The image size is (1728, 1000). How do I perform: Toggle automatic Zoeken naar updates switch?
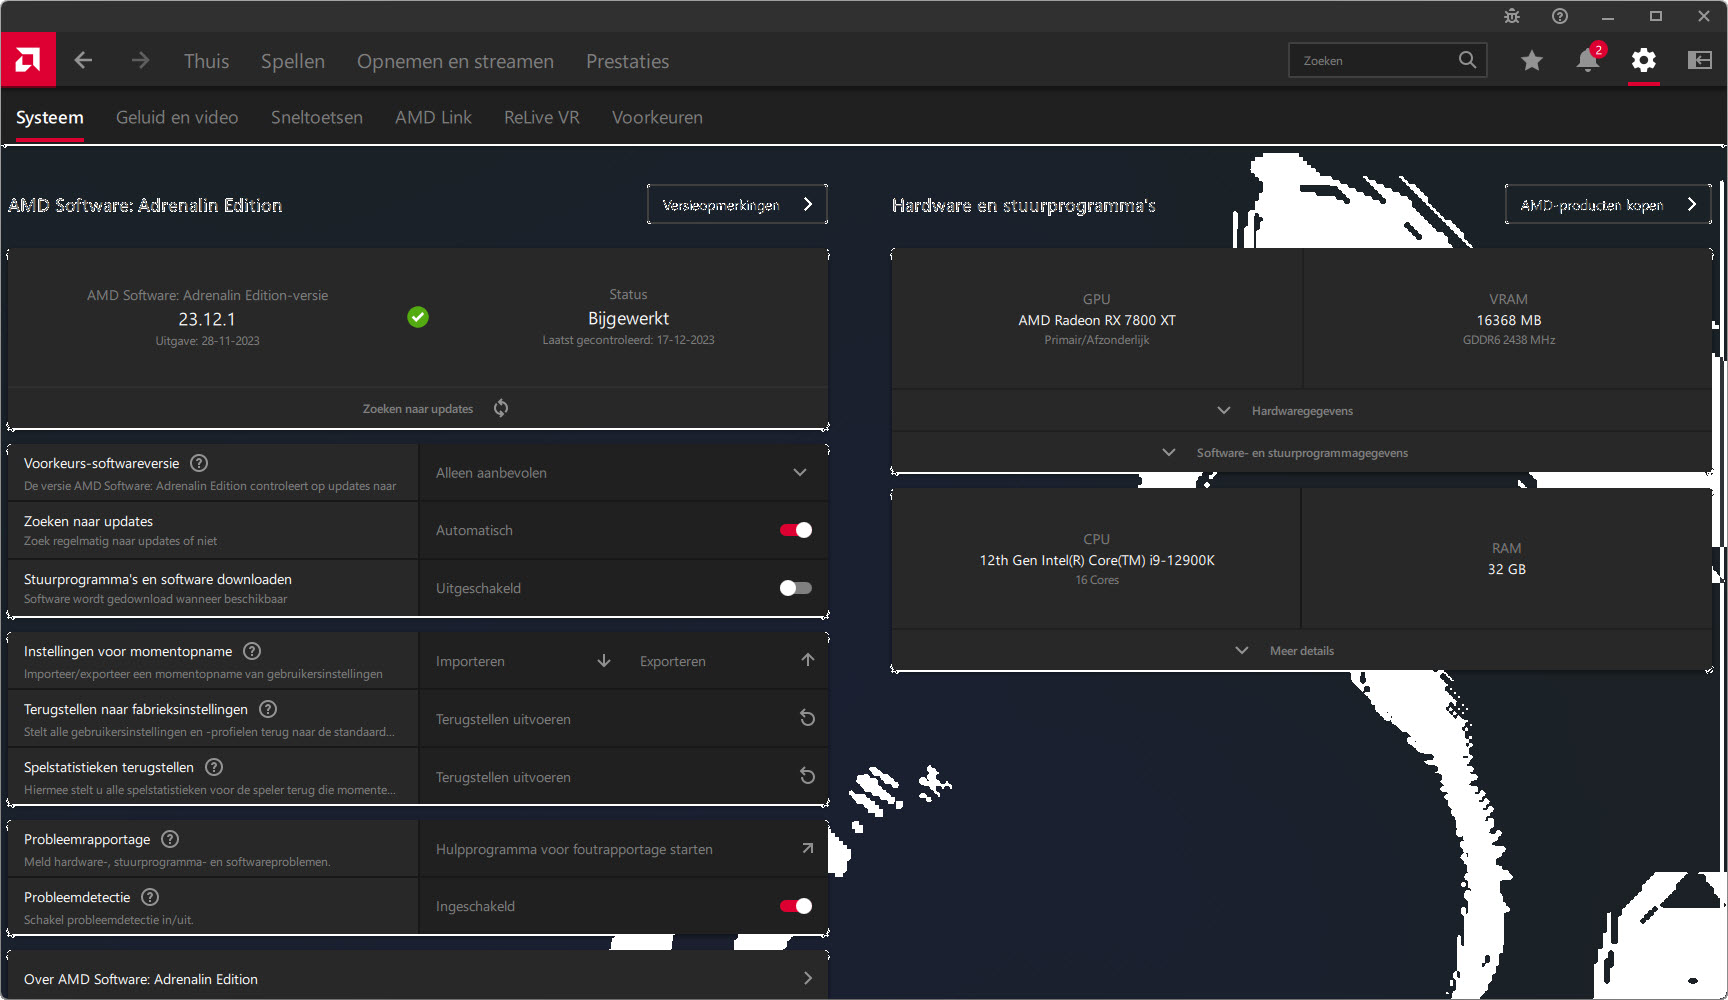click(796, 530)
